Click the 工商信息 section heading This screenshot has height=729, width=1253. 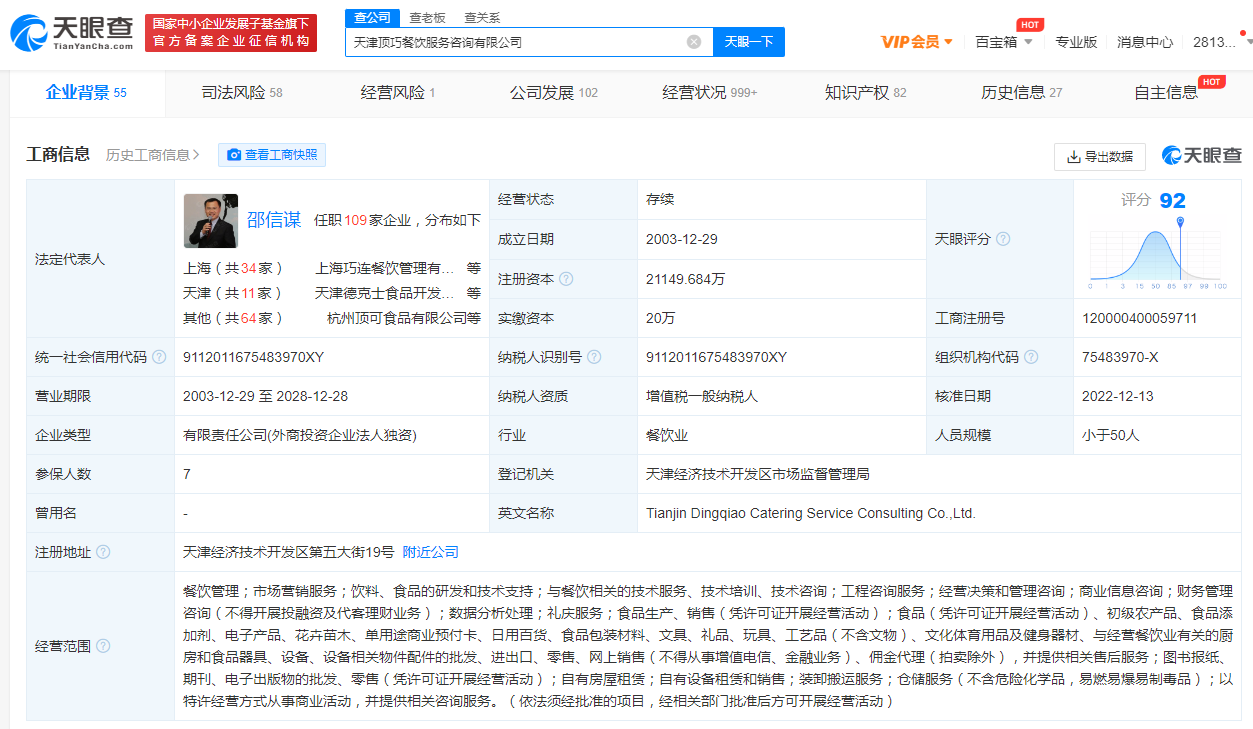[58, 154]
